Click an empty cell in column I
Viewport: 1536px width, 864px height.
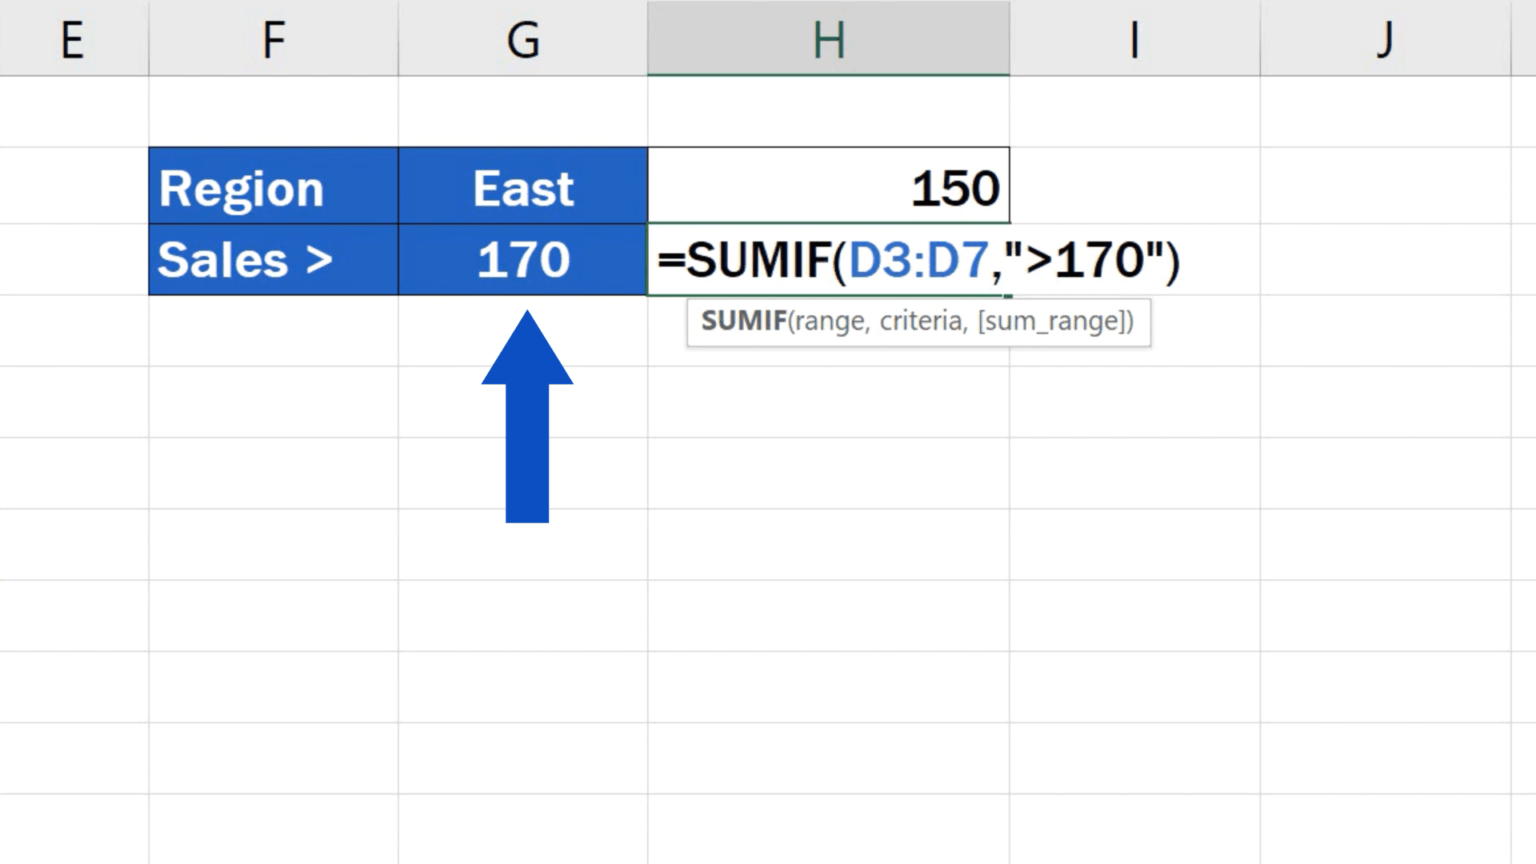(1133, 400)
